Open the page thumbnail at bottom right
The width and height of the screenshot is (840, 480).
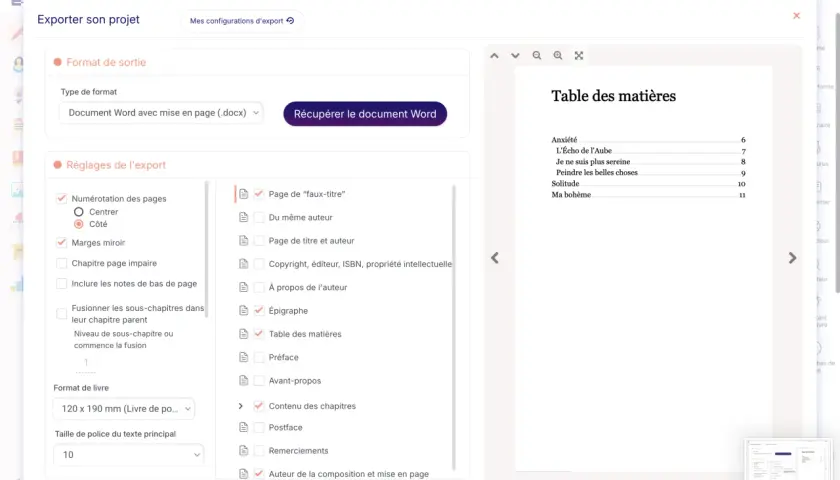point(788,459)
